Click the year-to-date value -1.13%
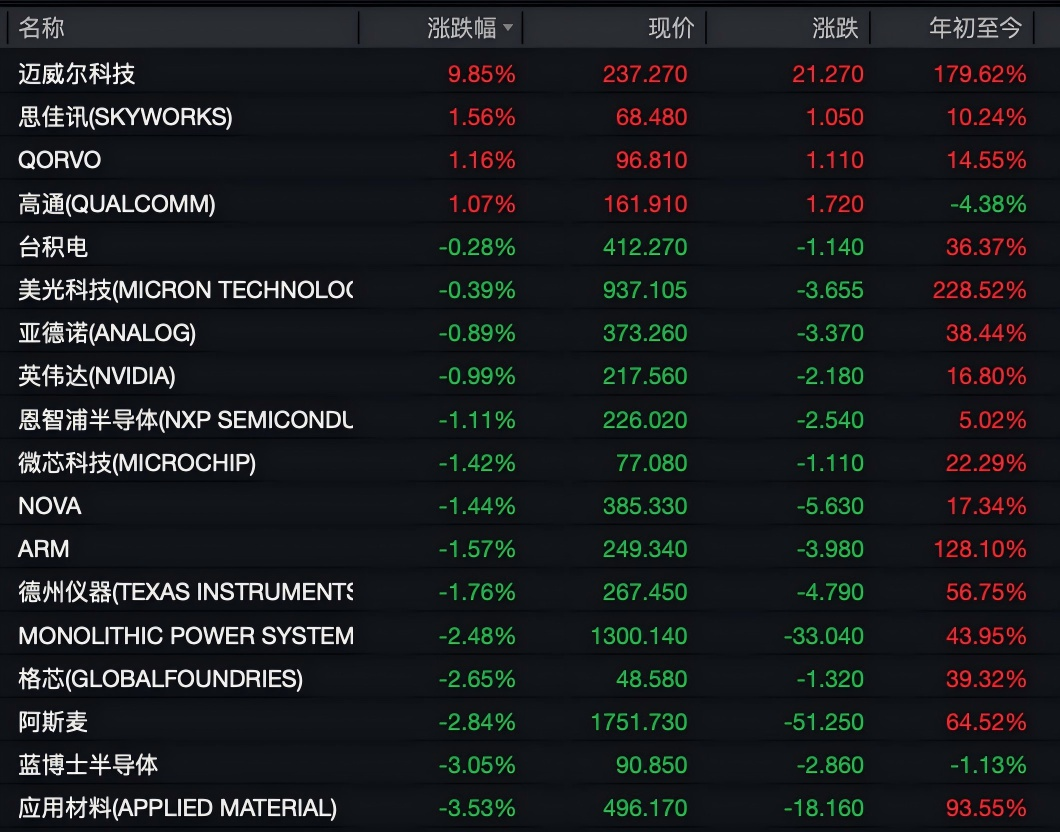Image resolution: width=1060 pixels, height=832 pixels. pos(988,765)
